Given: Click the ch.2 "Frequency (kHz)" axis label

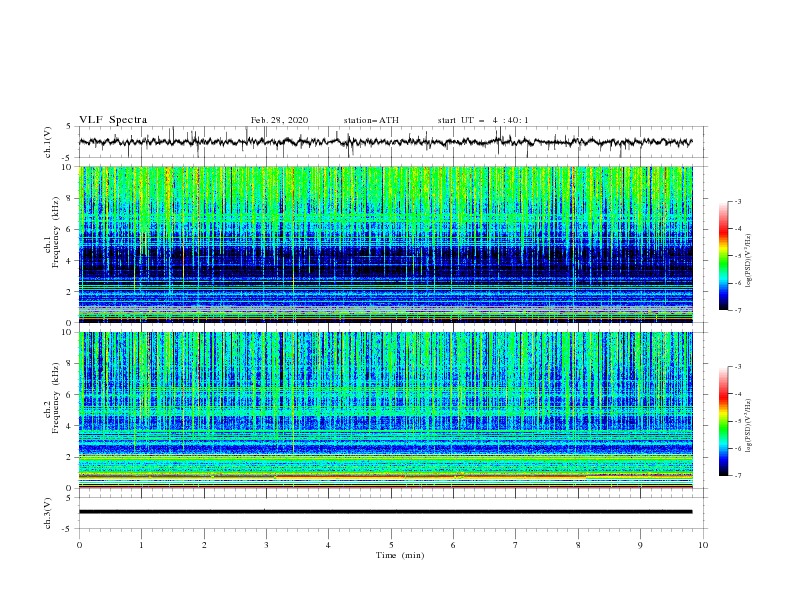Looking at the screenshot, I should pyautogui.click(x=55, y=398).
